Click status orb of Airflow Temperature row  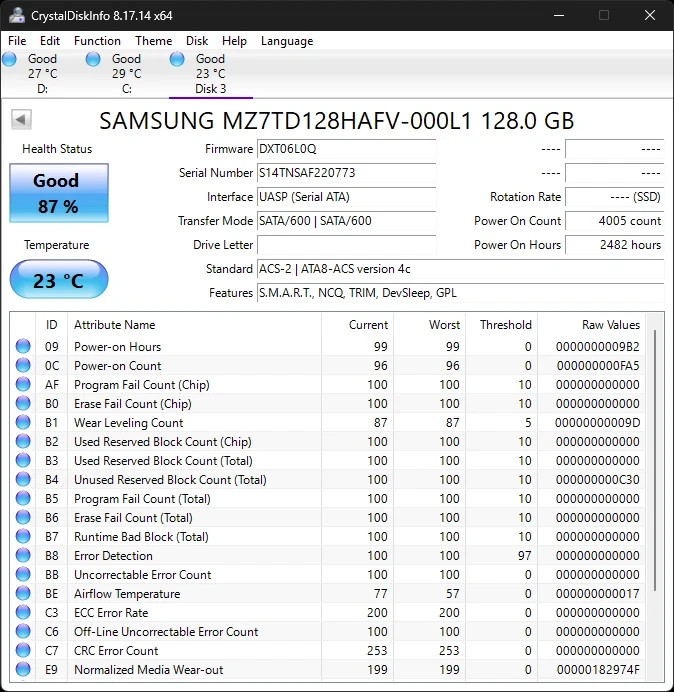point(23,593)
